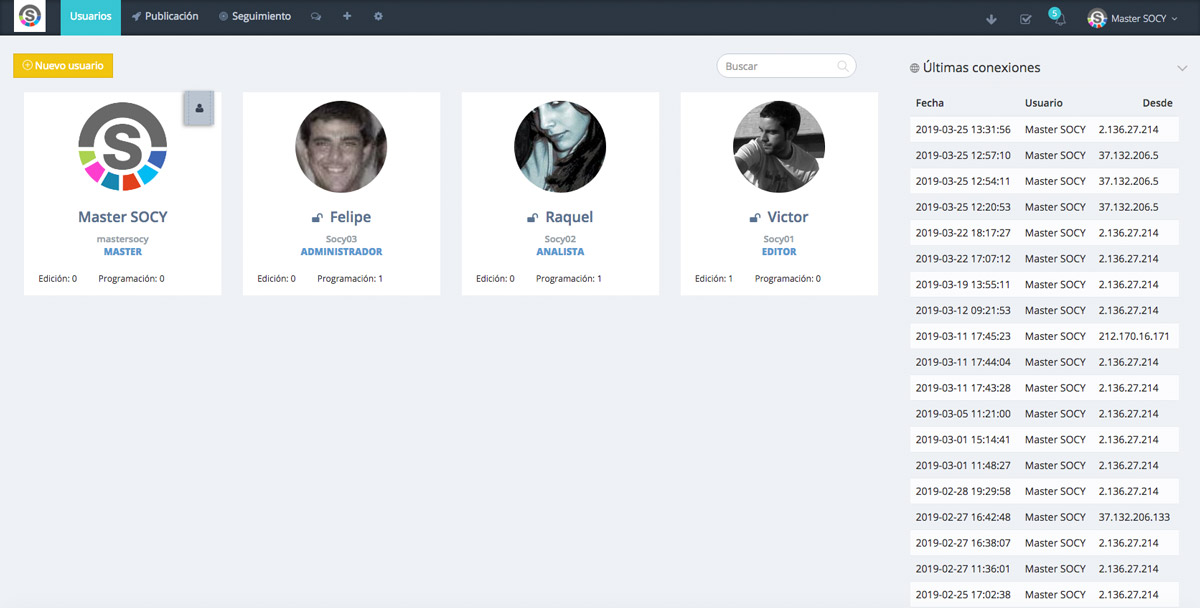Viewport: 1200px width, 608px height.
Task: Click the globe icon beside Últimas conexiones
Action: coord(914,68)
